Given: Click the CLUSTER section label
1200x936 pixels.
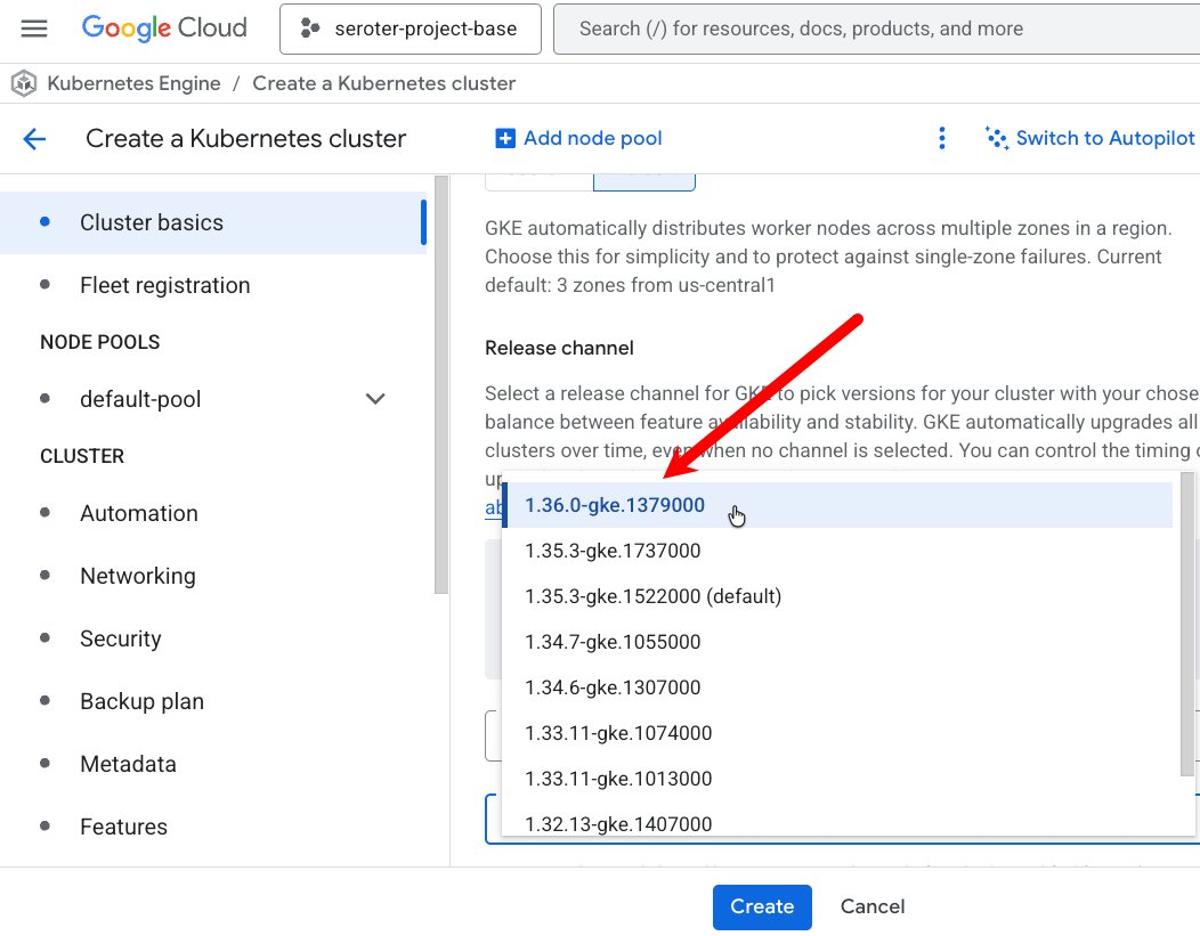Looking at the screenshot, I should 82,457.
